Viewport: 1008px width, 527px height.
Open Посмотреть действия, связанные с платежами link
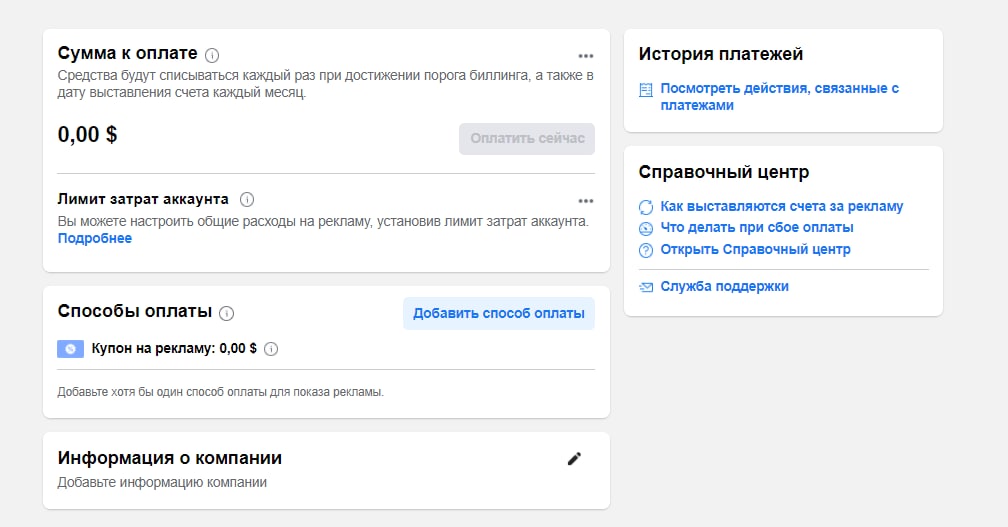pos(780,97)
